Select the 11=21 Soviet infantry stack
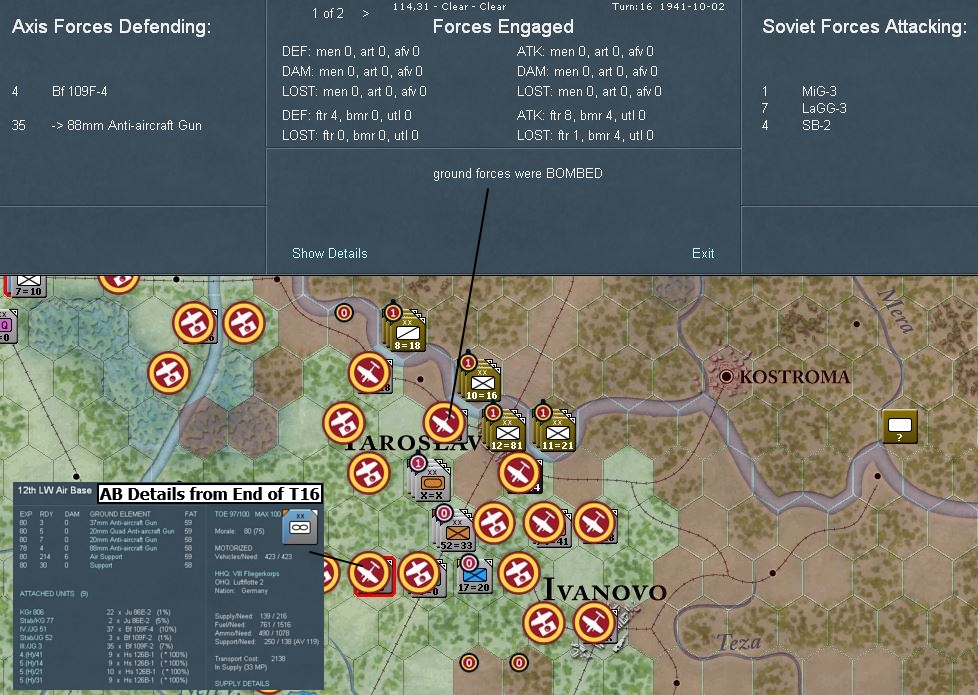 click(x=555, y=429)
